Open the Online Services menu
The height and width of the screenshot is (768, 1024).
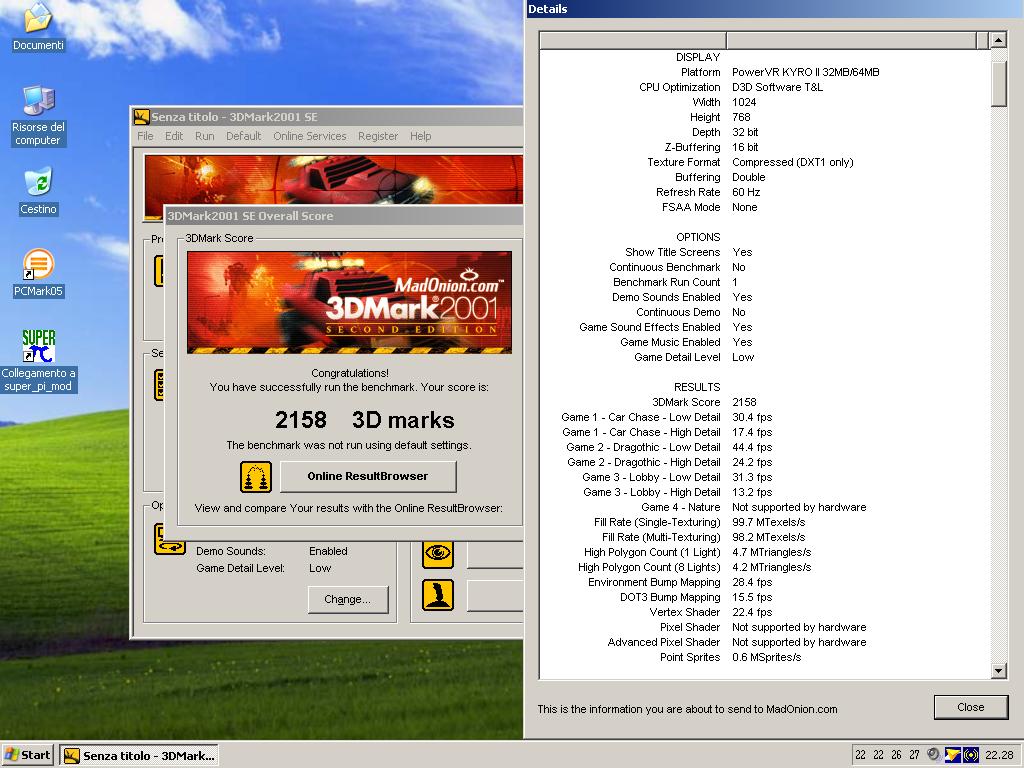pyautogui.click(x=310, y=136)
